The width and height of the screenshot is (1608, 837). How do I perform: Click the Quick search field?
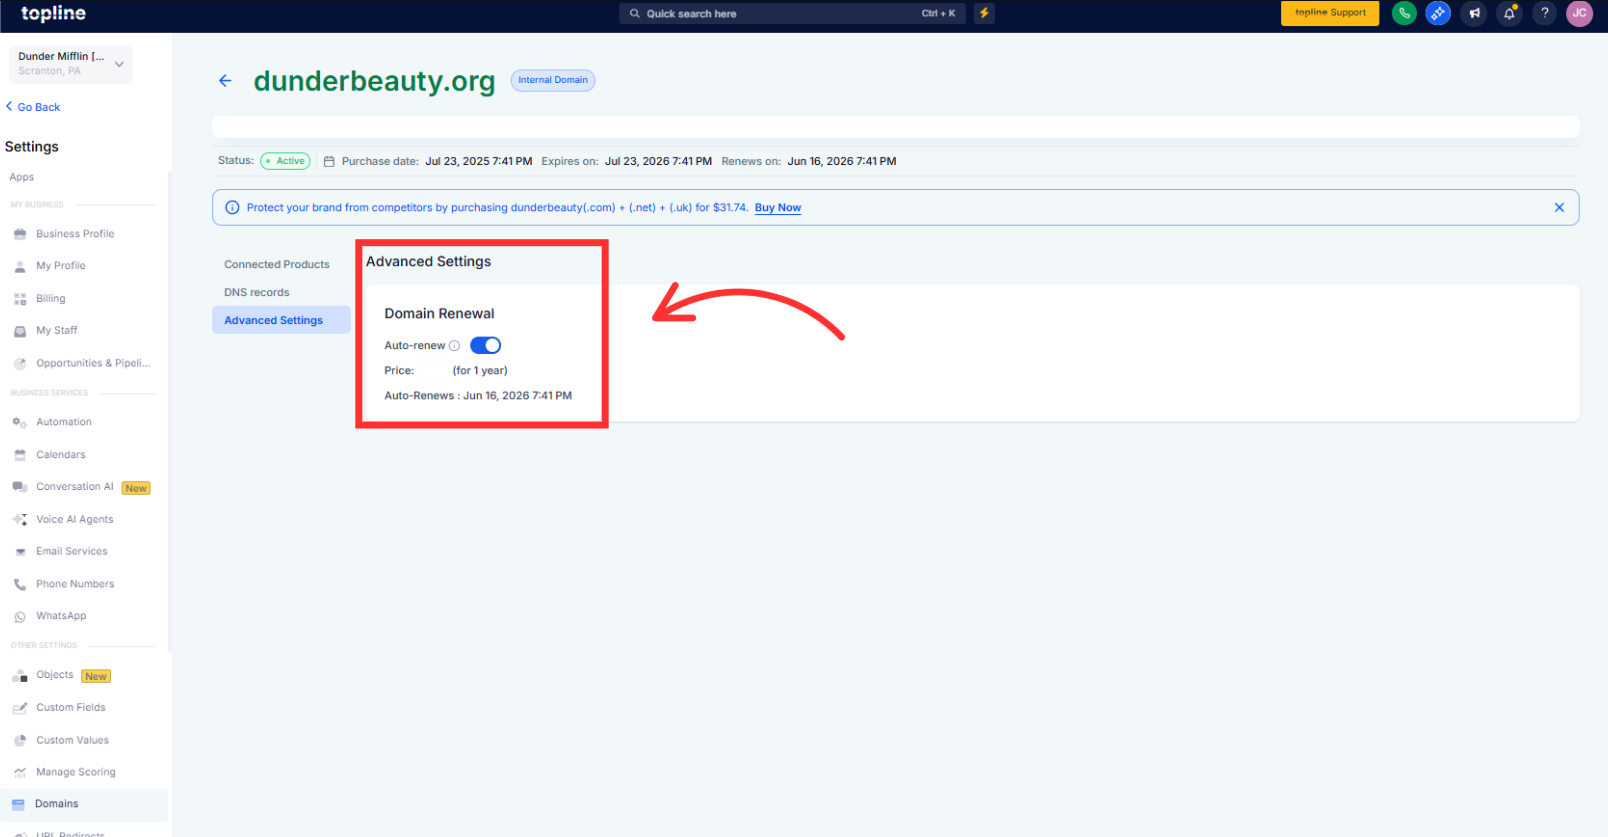tap(792, 14)
